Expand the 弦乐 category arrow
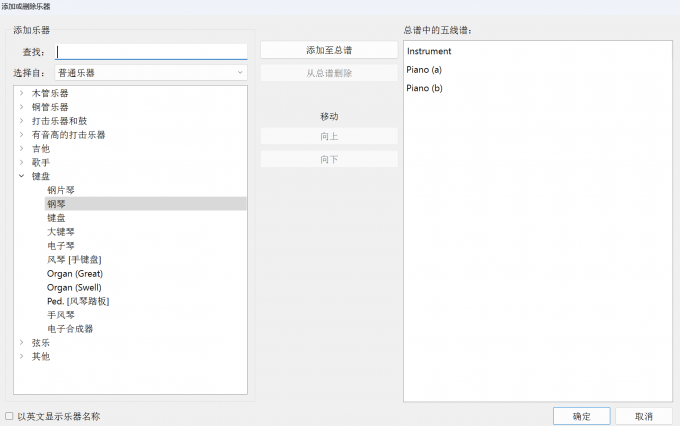 tap(21, 342)
